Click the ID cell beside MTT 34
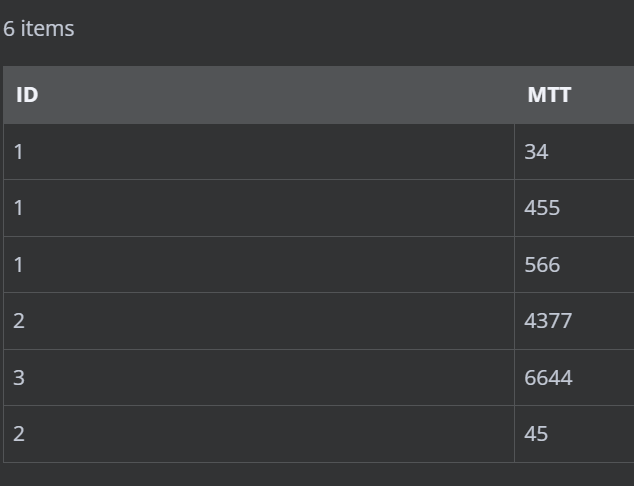Image resolution: width=634 pixels, height=486 pixels. [259, 152]
